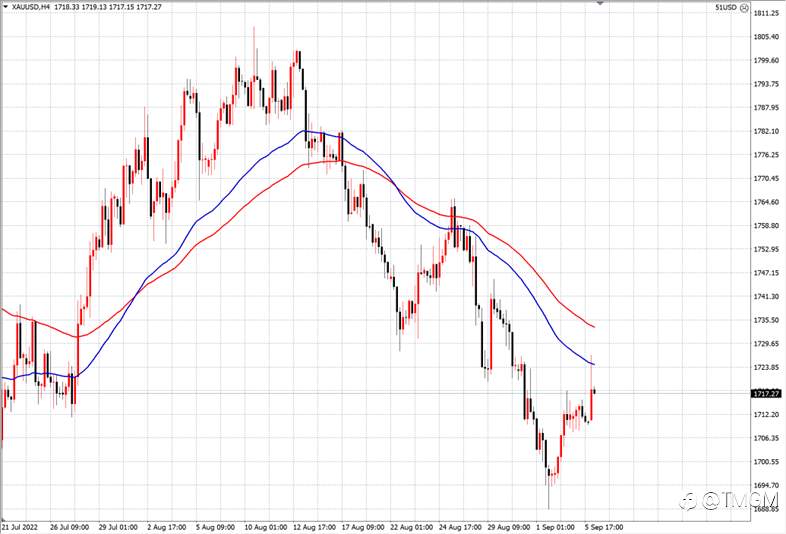Image resolution: width=786 pixels, height=534 pixels.
Task: Click the 5 Sep 17:00 time axis label
Action: (x=604, y=527)
